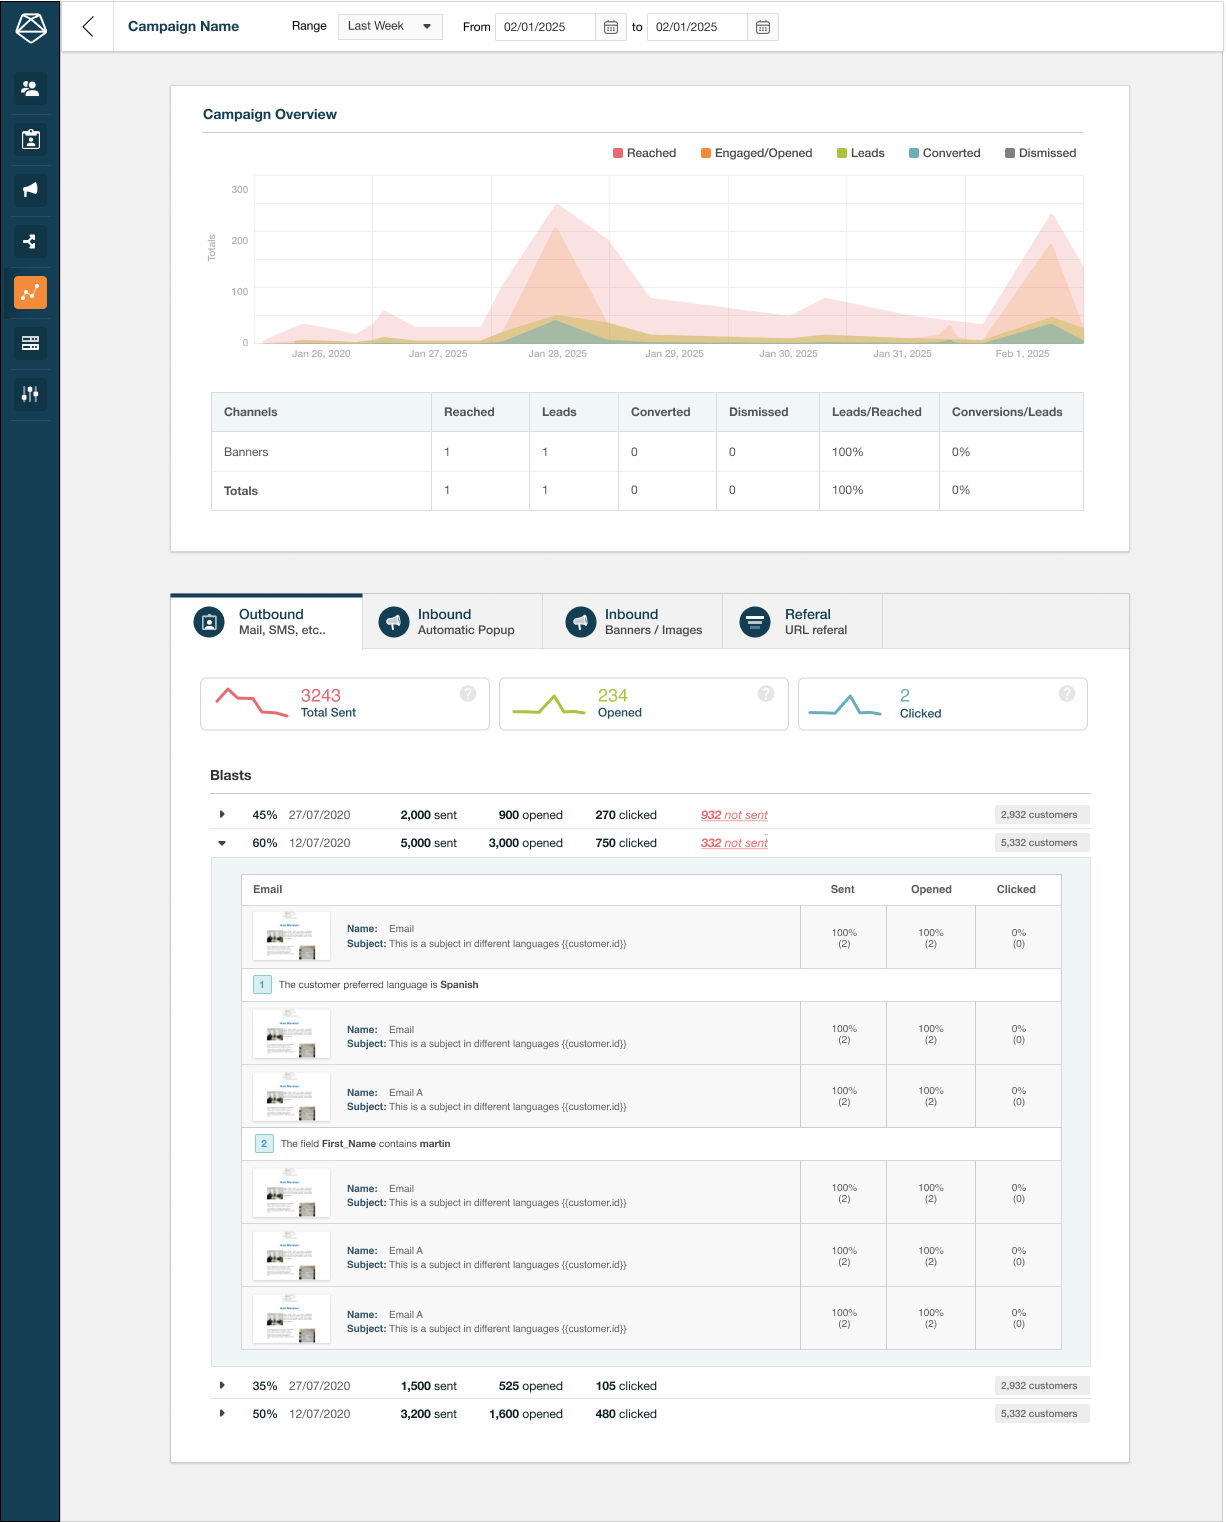
Task: Open the 'Email A' thumbnail under Spanish rule
Action: coord(291,1096)
